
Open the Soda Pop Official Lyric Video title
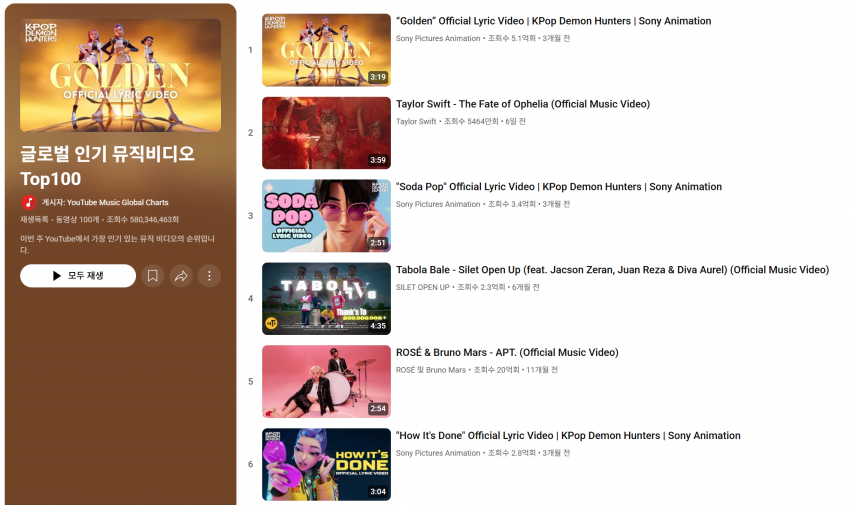pos(559,187)
